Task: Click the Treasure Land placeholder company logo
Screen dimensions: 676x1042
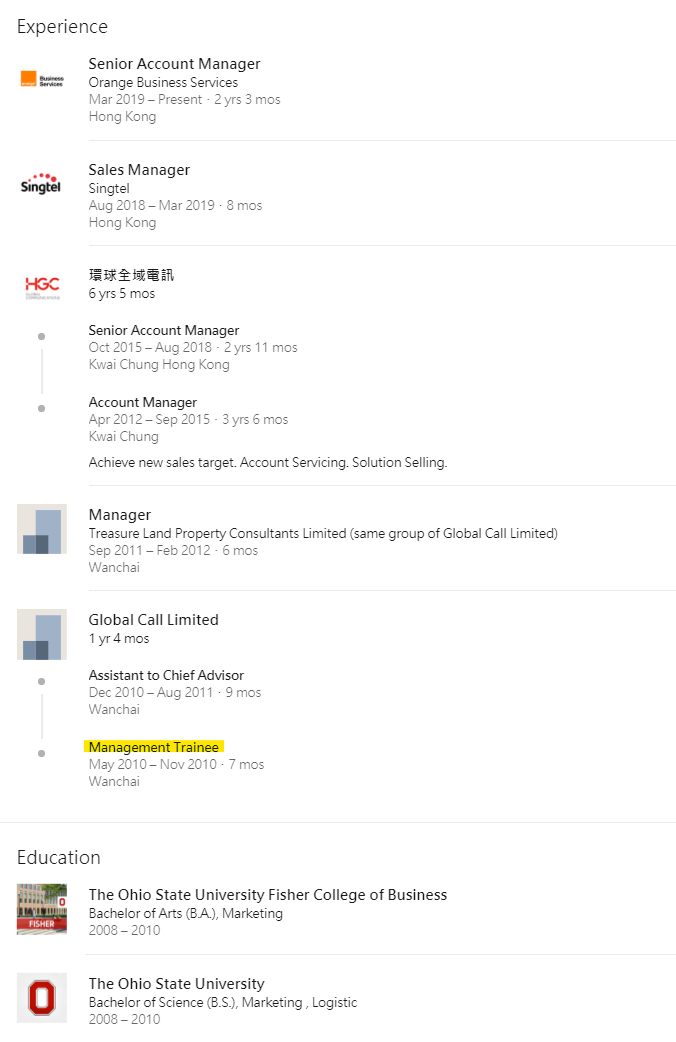Action: (42, 529)
